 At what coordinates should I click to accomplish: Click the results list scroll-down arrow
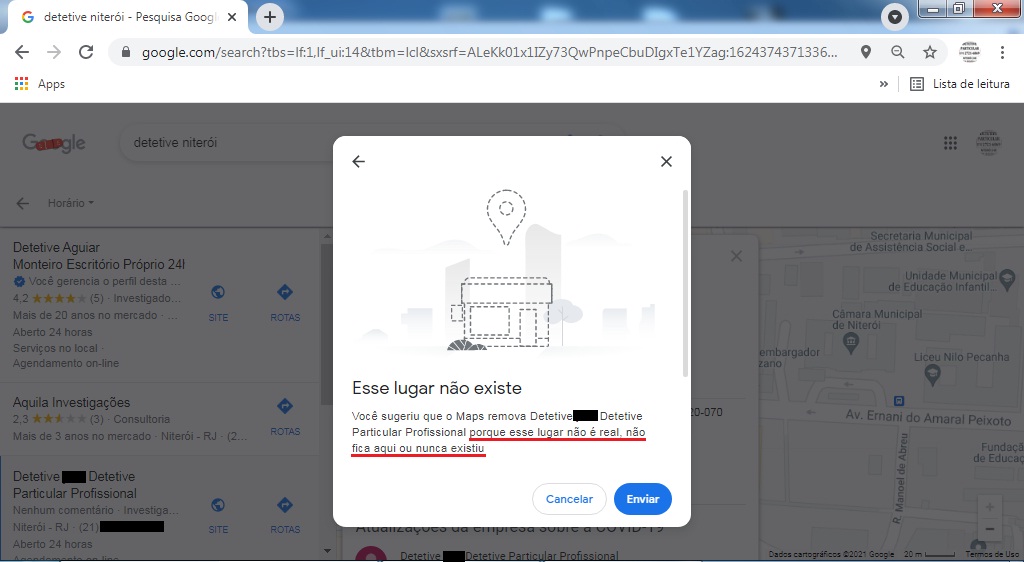(x=327, y=551)
